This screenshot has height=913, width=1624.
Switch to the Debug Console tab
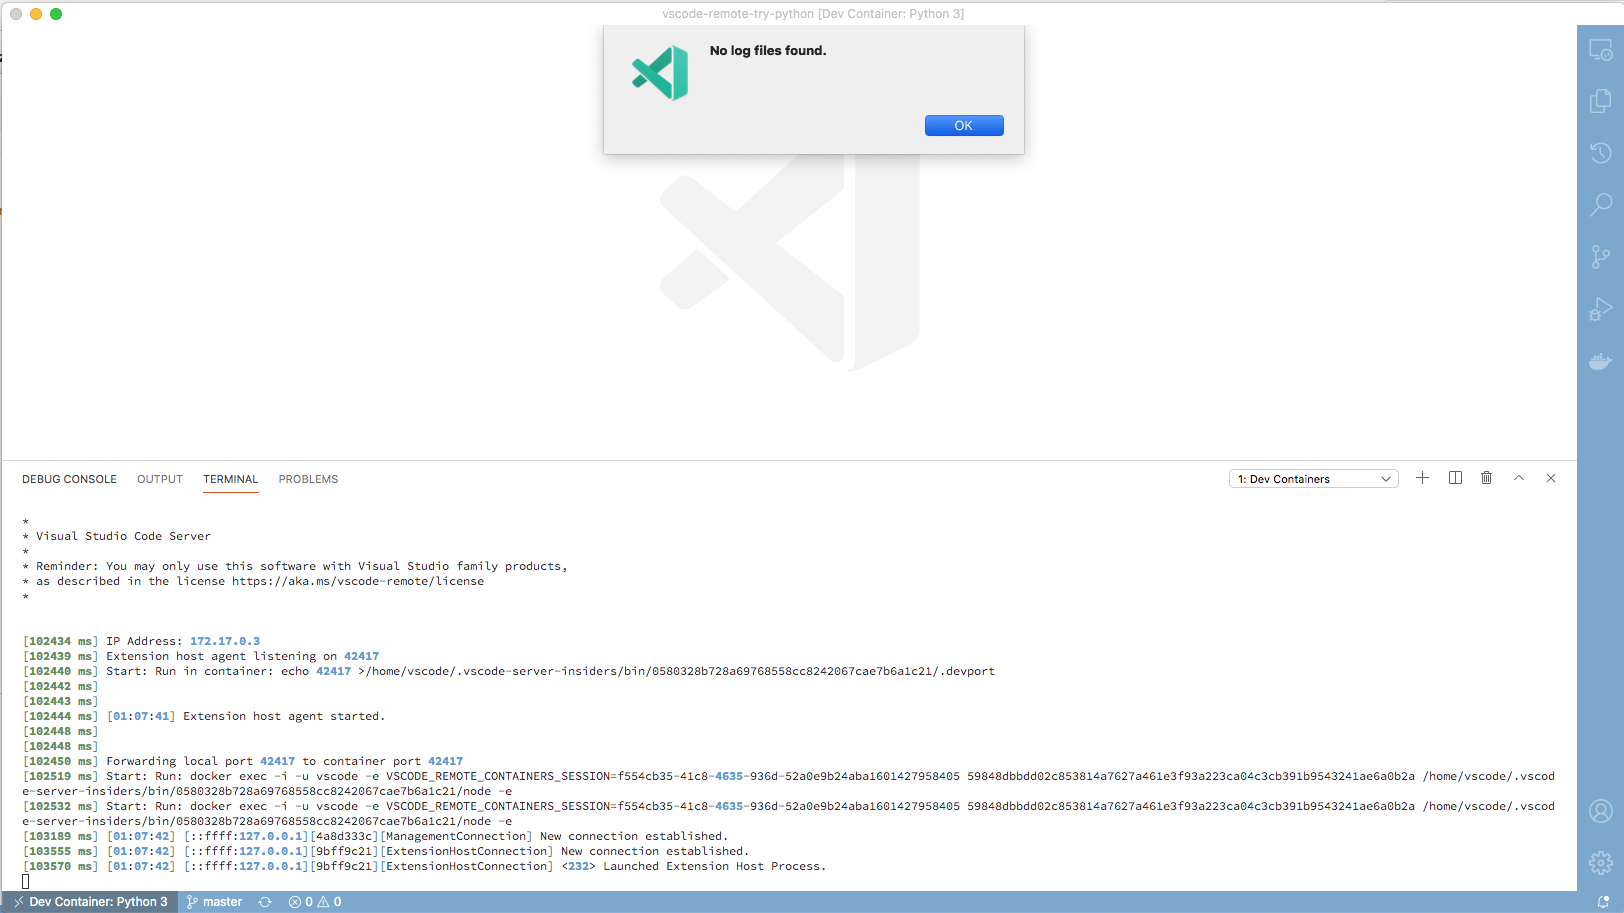coord(69,479)
